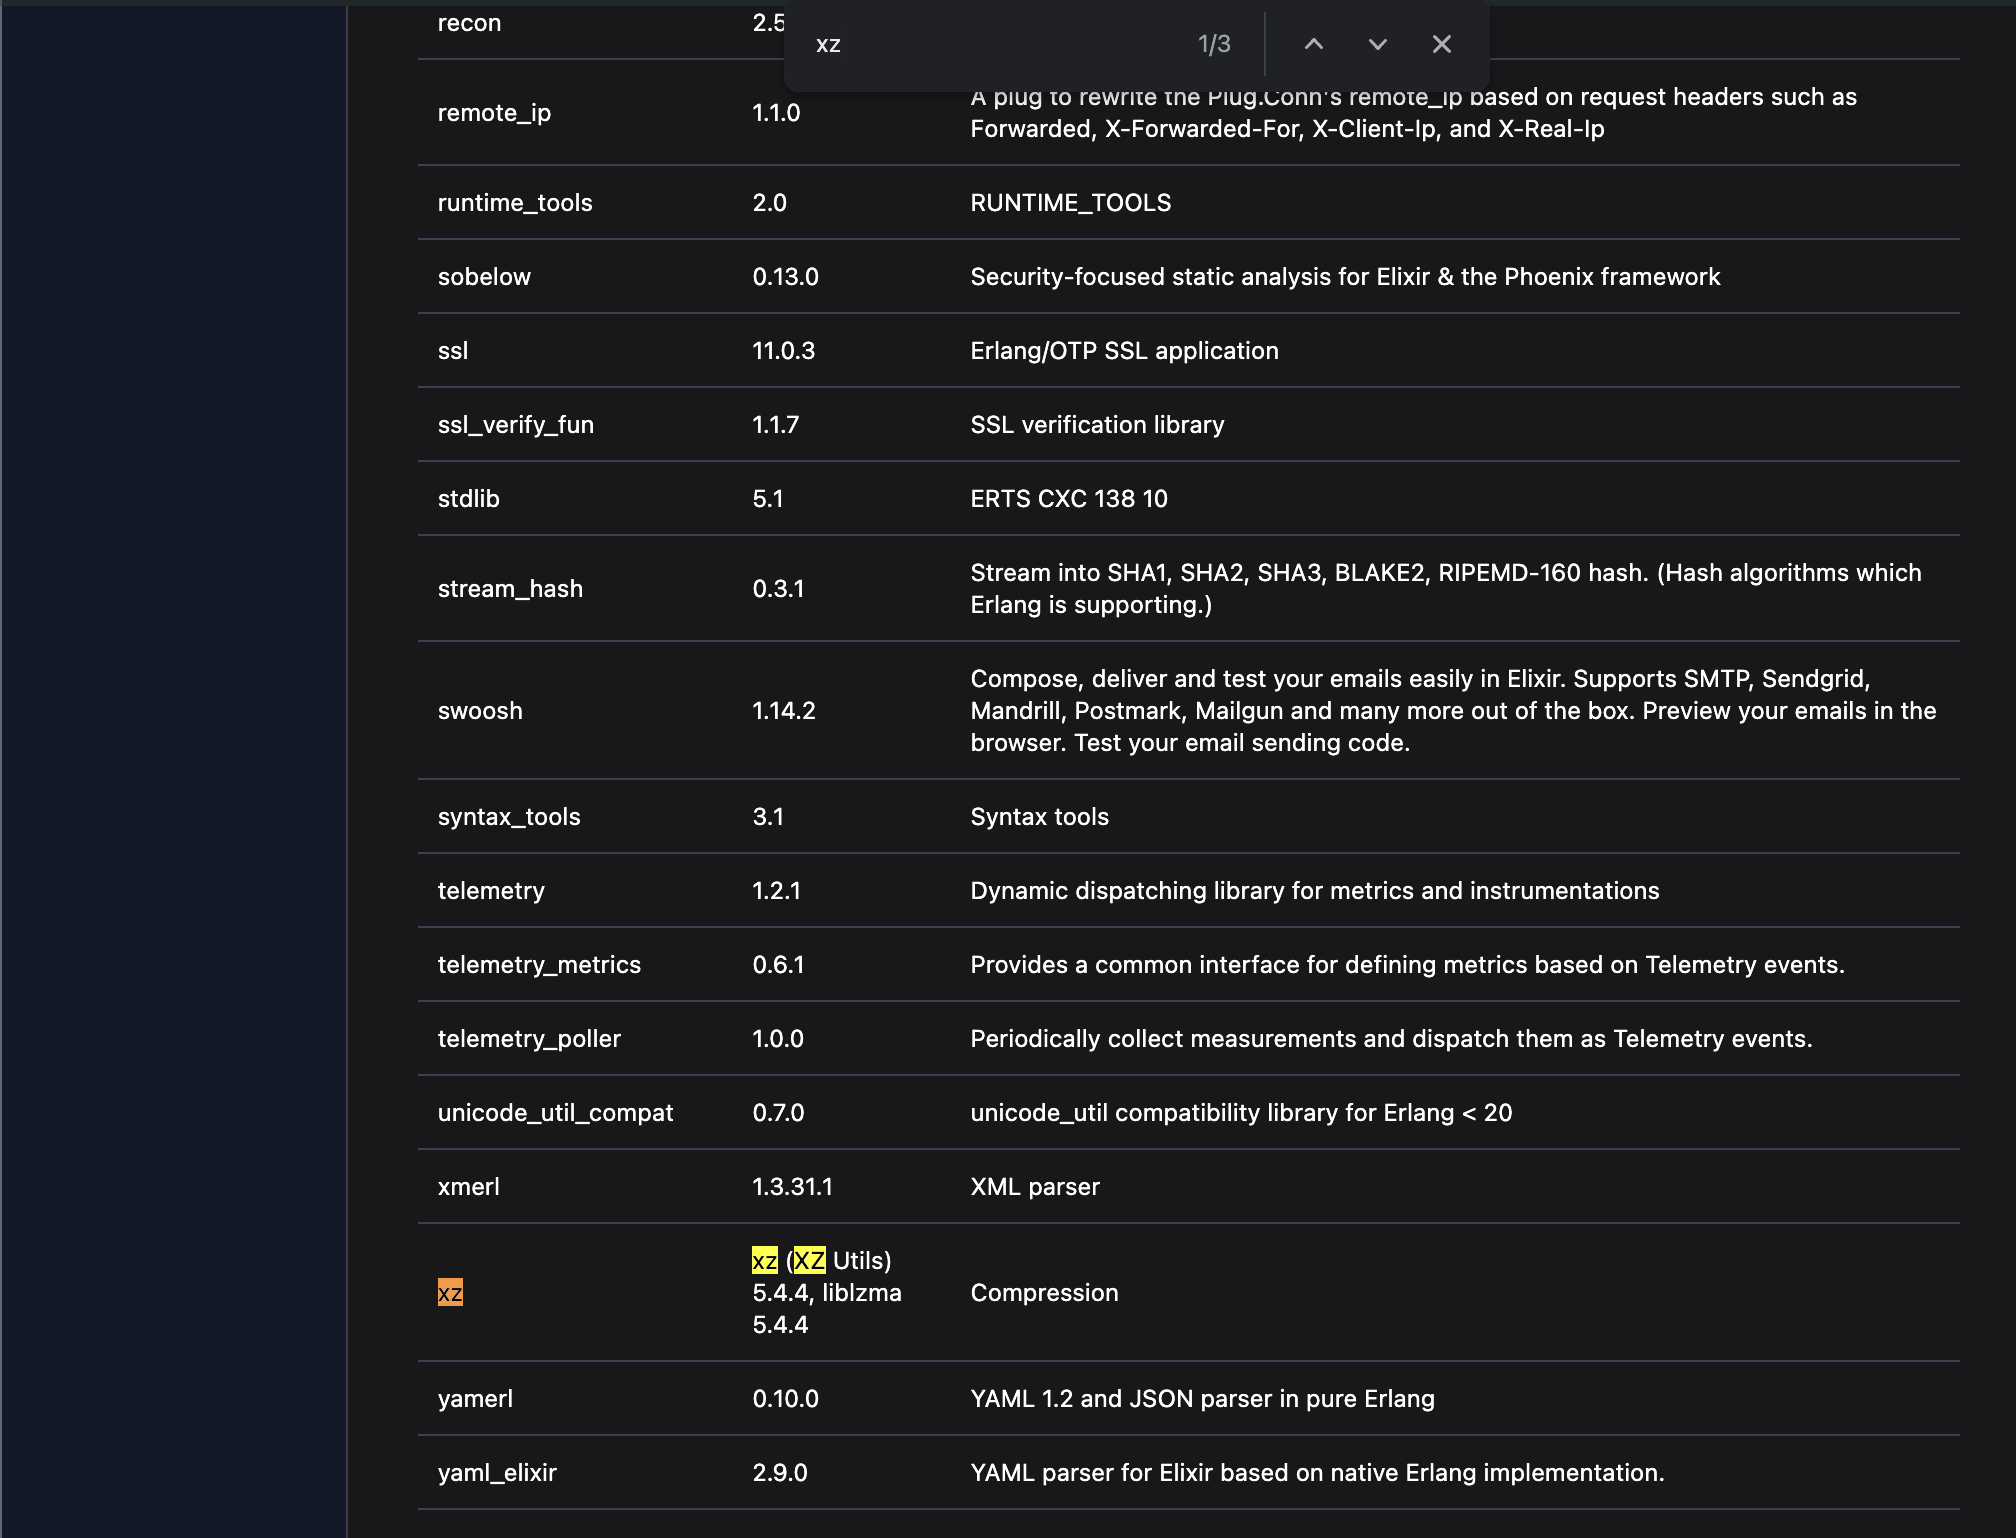
Task: Click the 'Security-focused static analysis' description
Action: 1345,277
